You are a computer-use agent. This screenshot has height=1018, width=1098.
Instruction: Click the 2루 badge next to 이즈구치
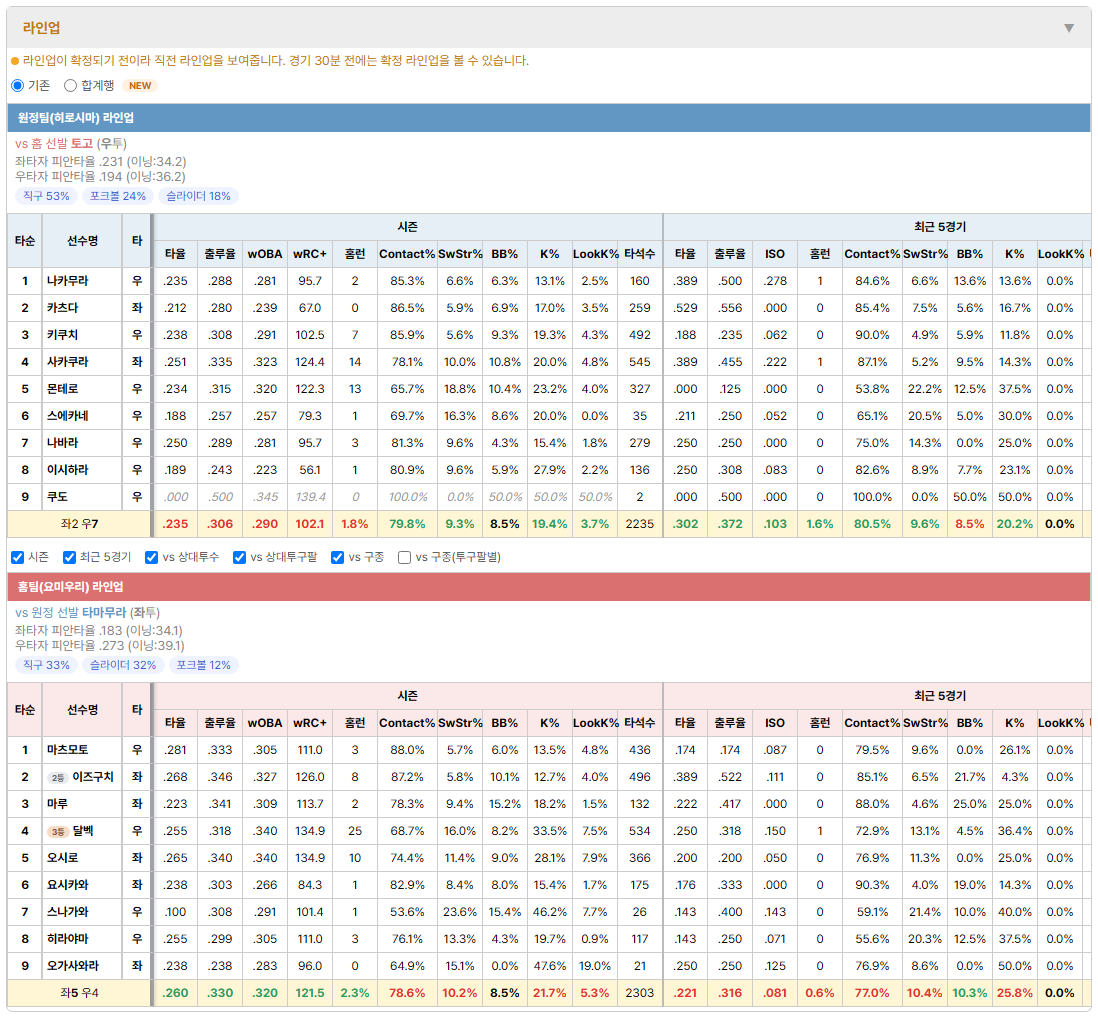(57, 778)
